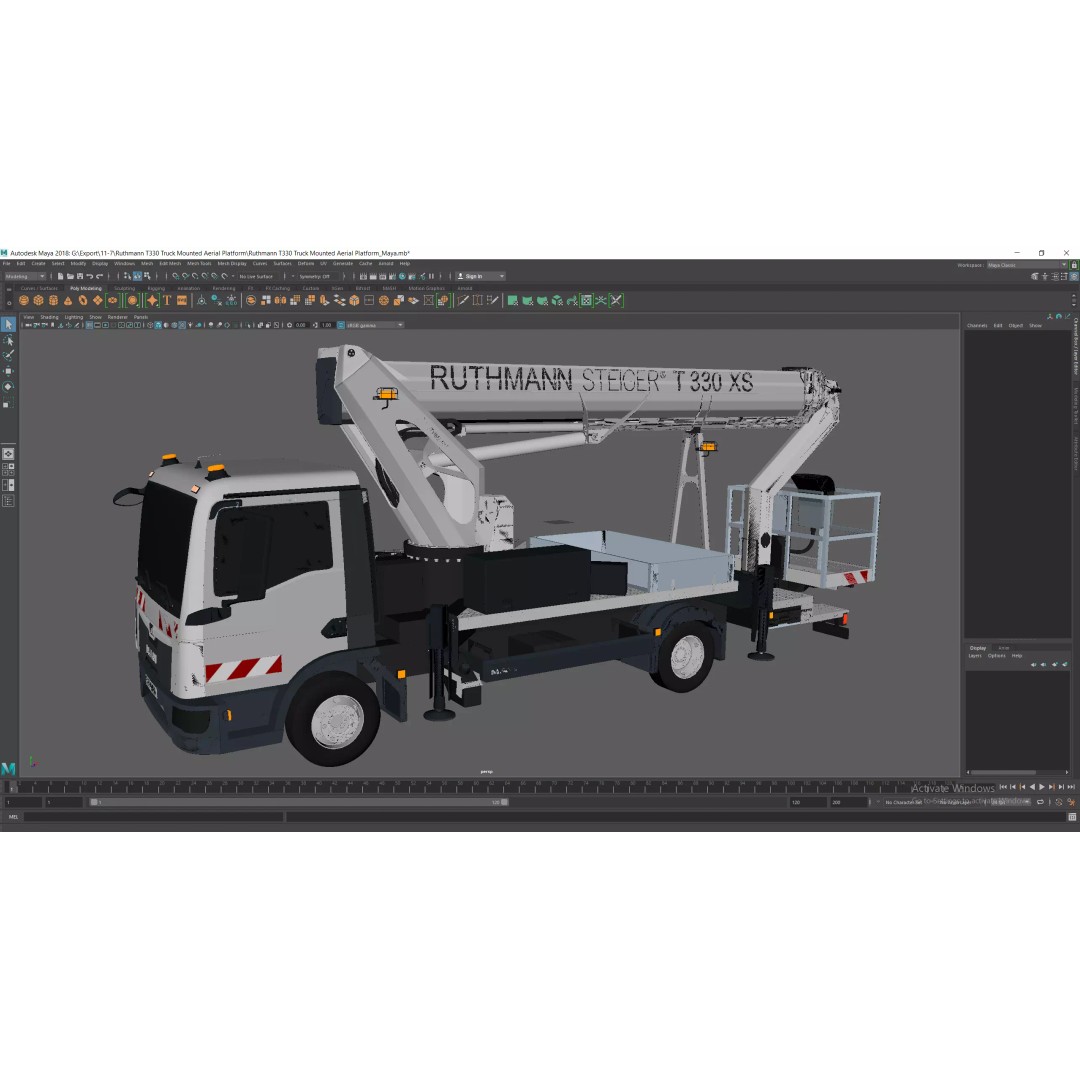Image resolution: width=1080 pixels, height=1080 pixels.
Task: Open the File menu
Action: point(6,263)
